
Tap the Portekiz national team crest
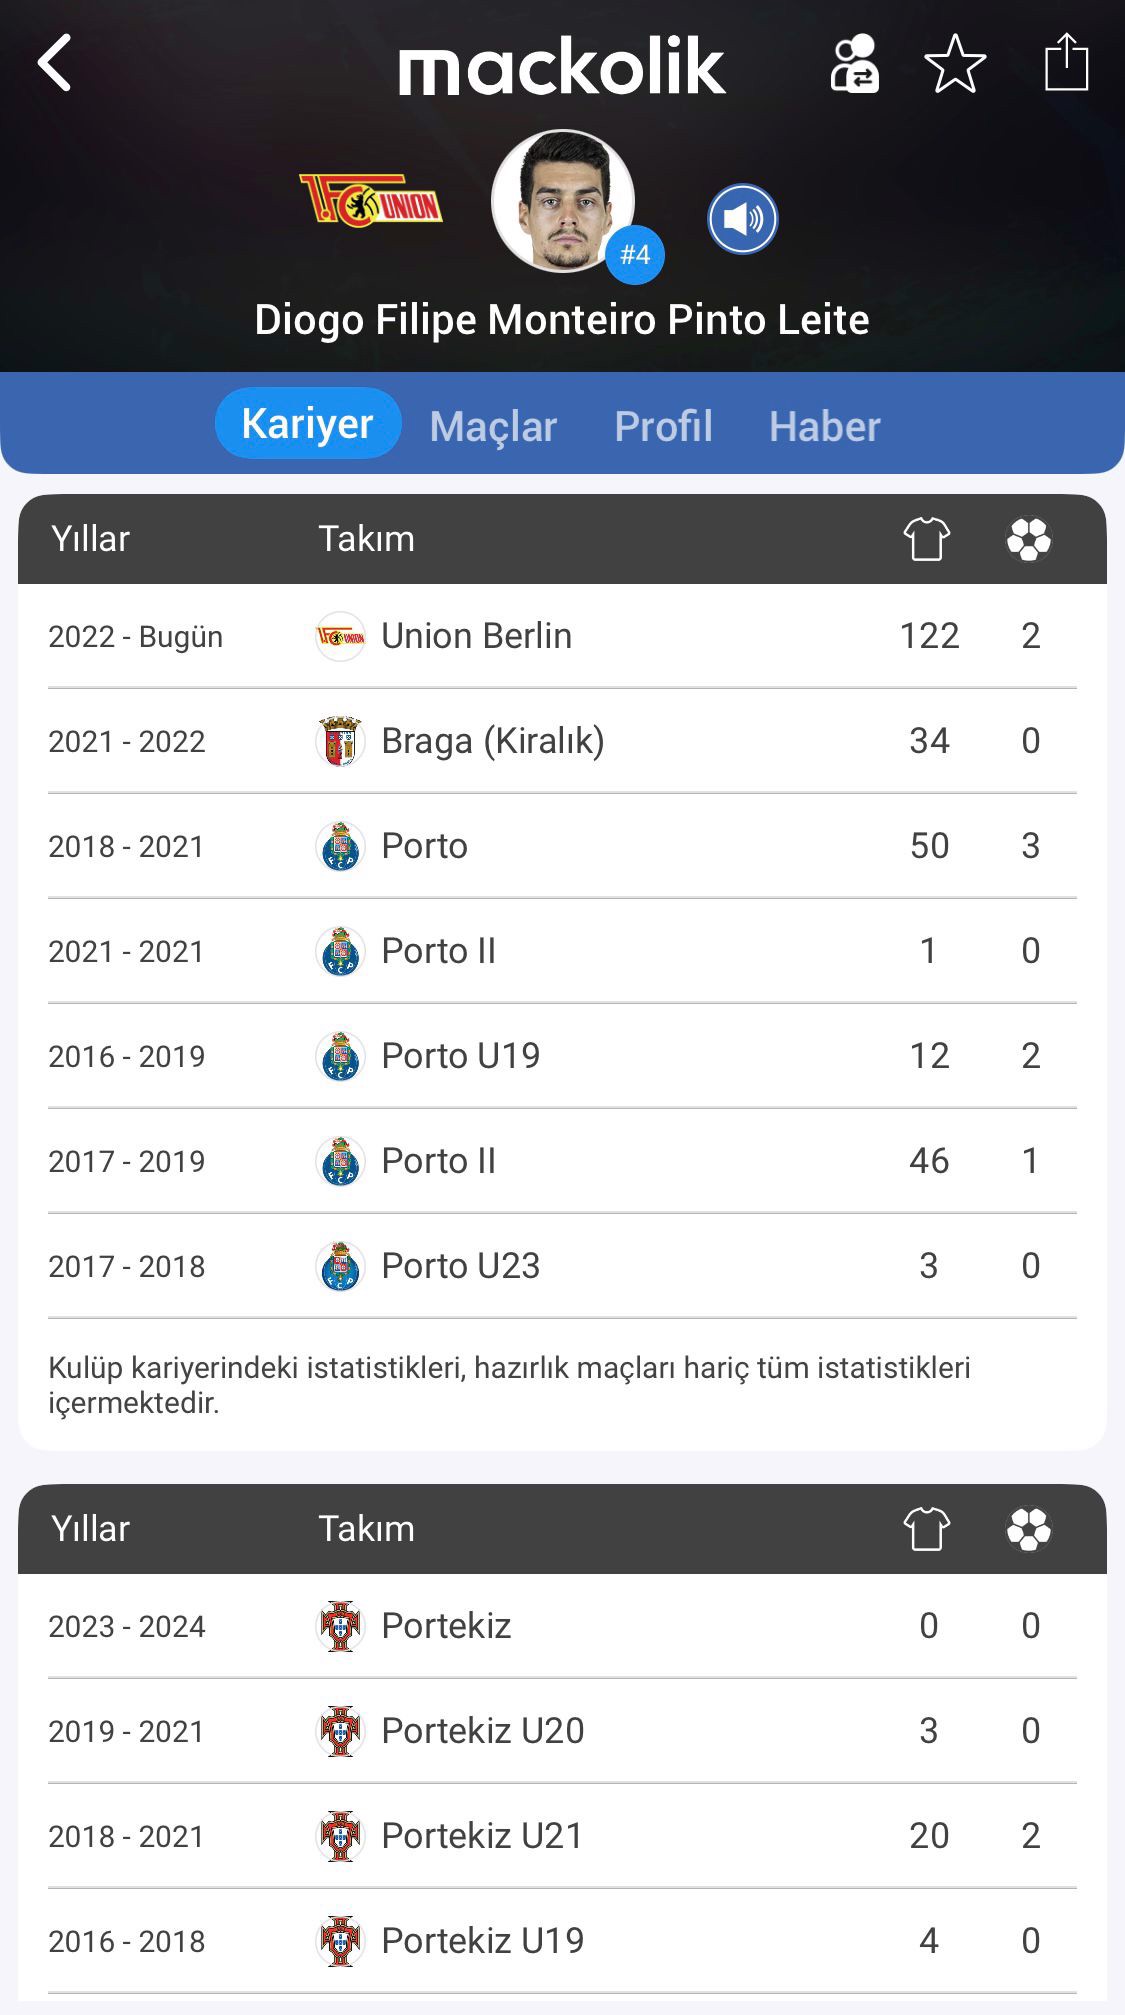coord(340,1626)
